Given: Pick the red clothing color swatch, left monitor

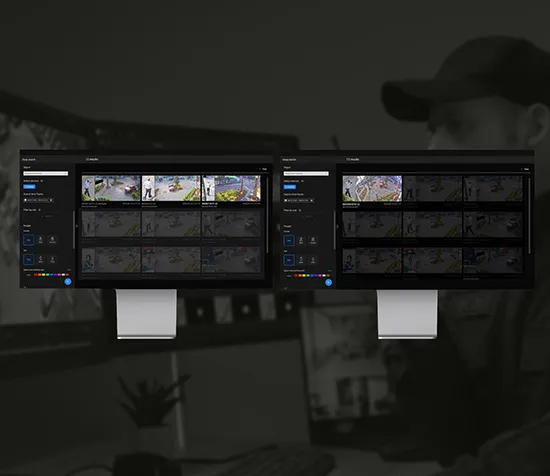Looking at the screenshot, I should [35, 275].
